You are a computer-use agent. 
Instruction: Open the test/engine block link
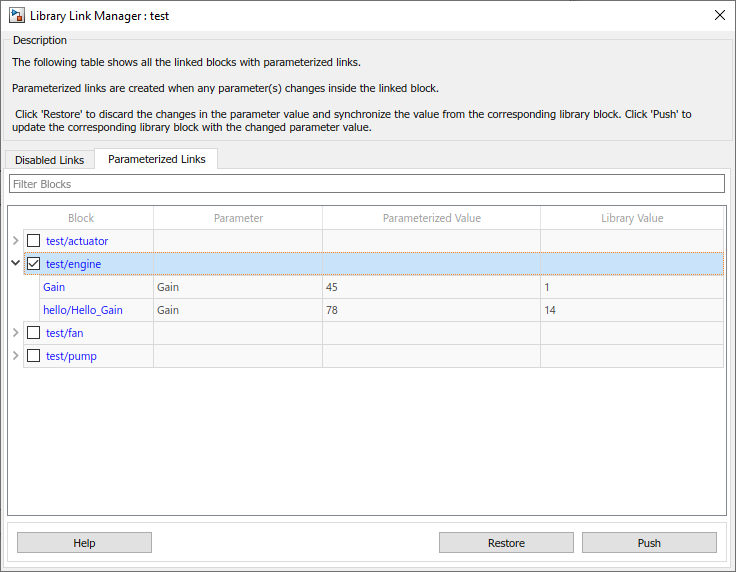[73, 264]
